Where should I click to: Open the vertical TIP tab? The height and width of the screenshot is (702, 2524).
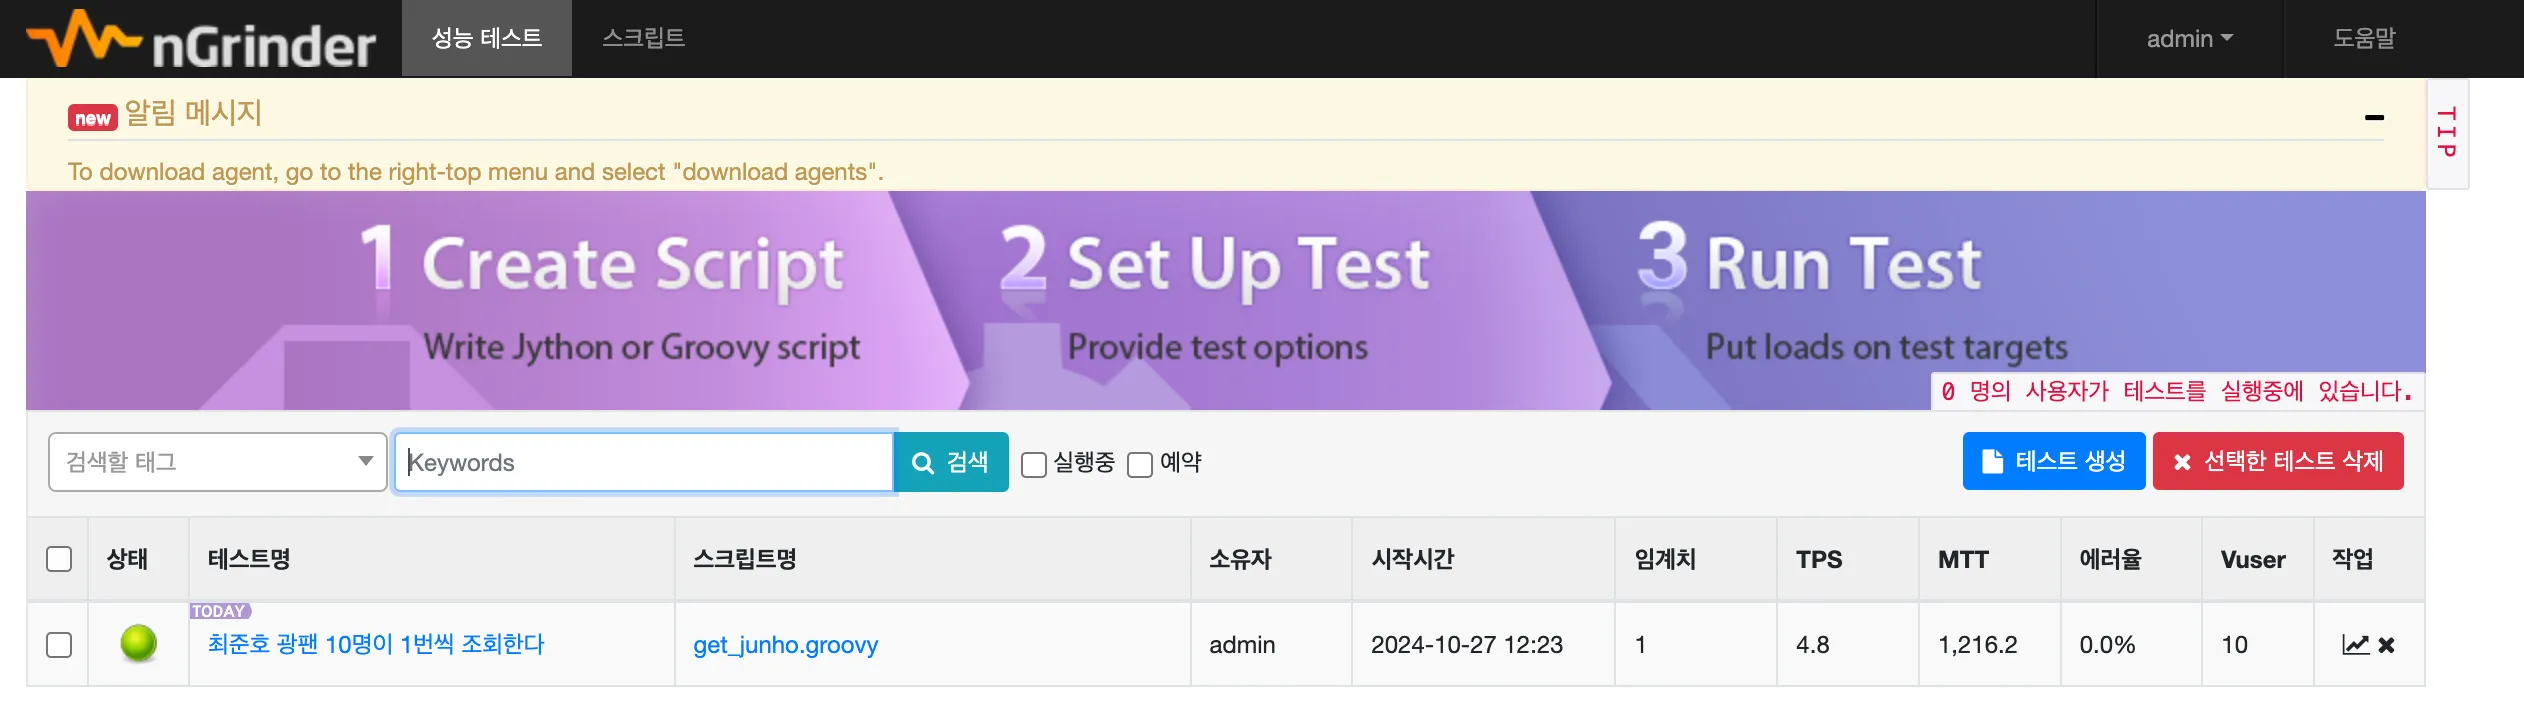(x=2446, y=133)
